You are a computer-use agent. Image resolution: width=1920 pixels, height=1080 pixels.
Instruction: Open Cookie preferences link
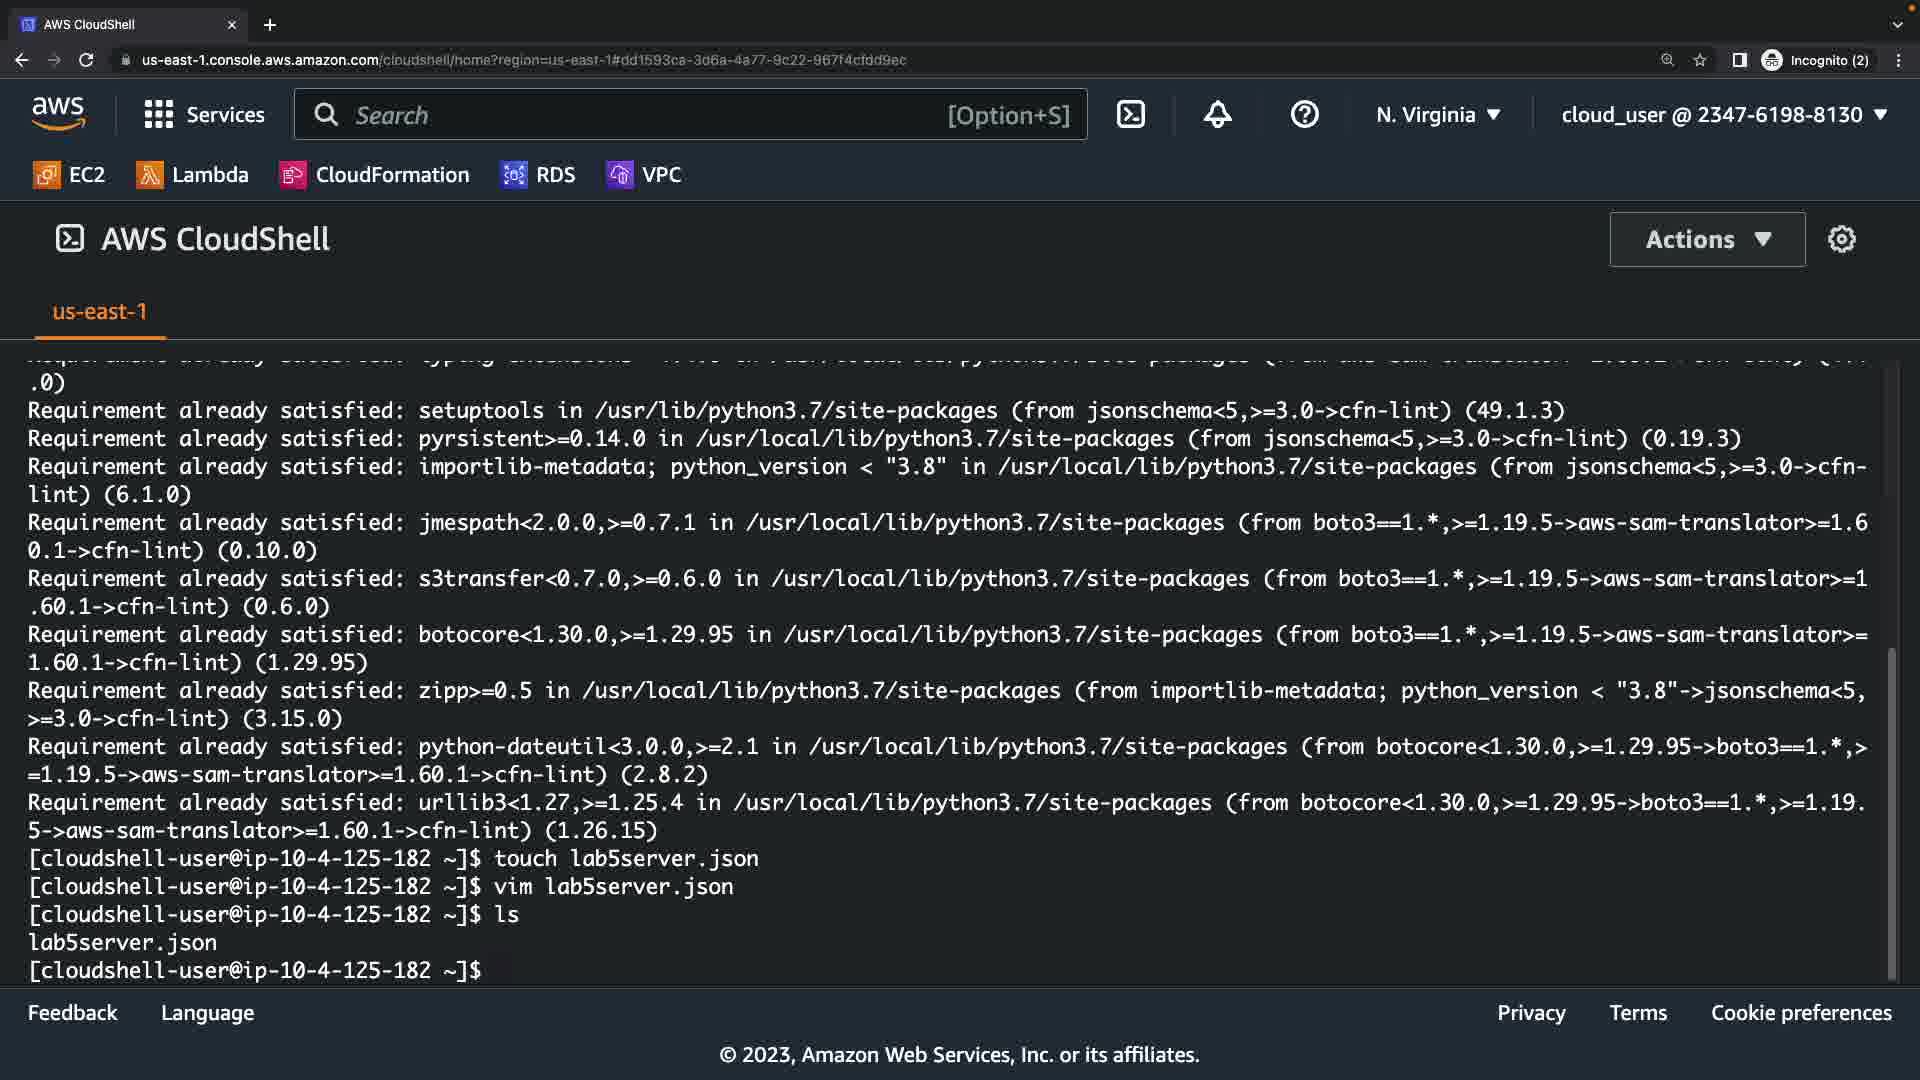[x=1801, y=1013]
